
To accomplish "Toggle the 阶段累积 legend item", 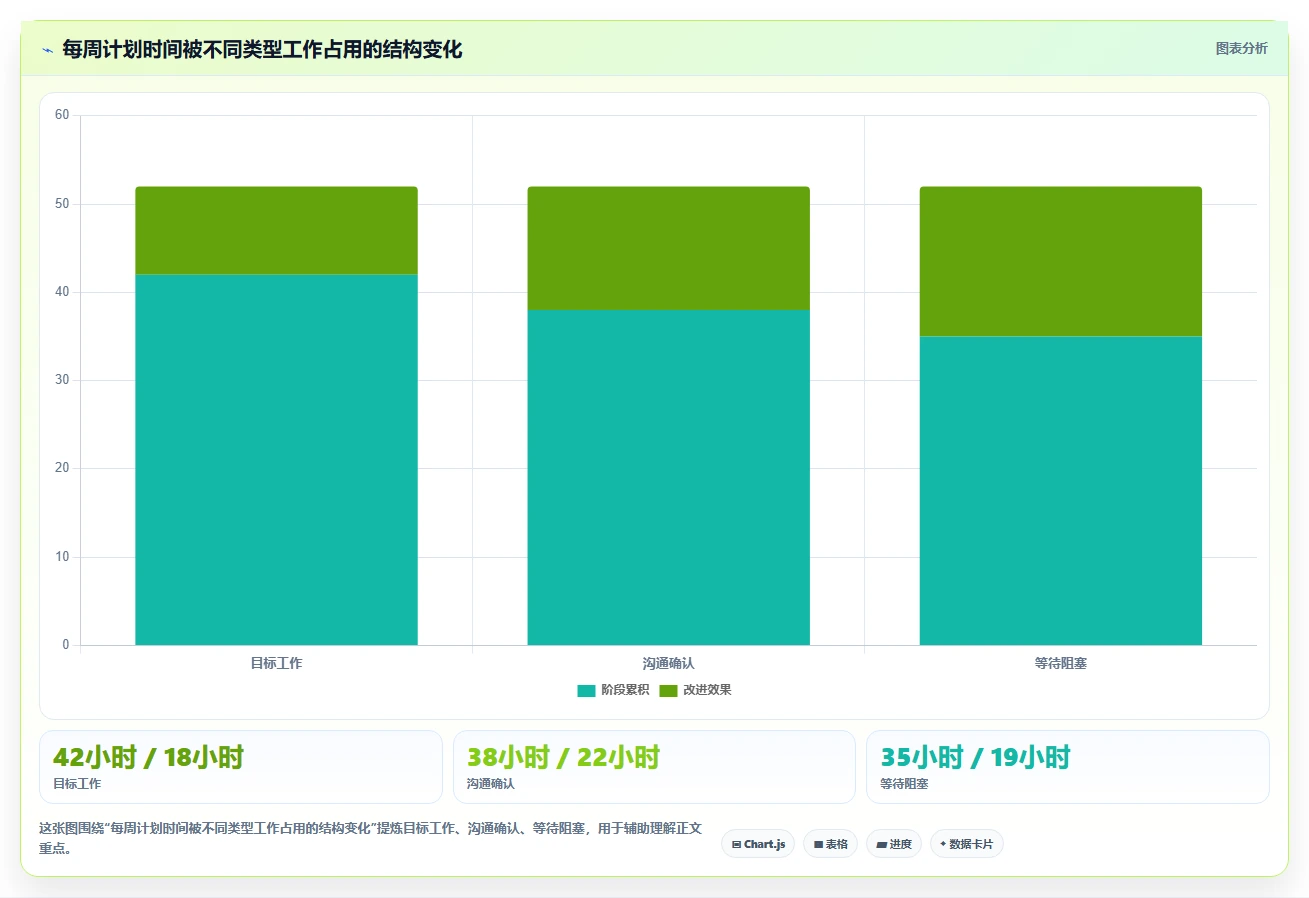I will pyautogui.click(x=613, y=690).
